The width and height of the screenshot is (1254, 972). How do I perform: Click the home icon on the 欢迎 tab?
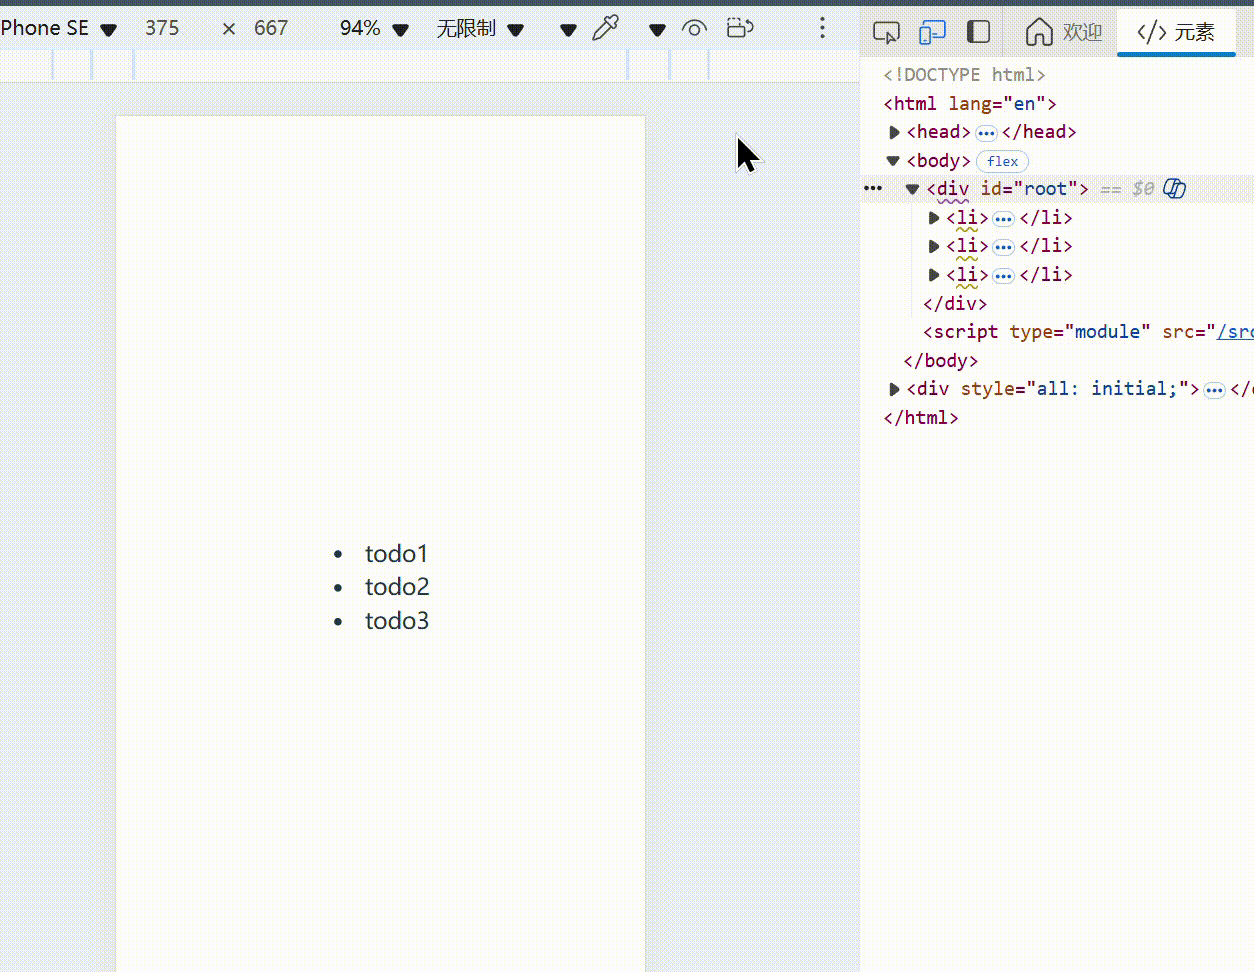tap(1040, 31)
